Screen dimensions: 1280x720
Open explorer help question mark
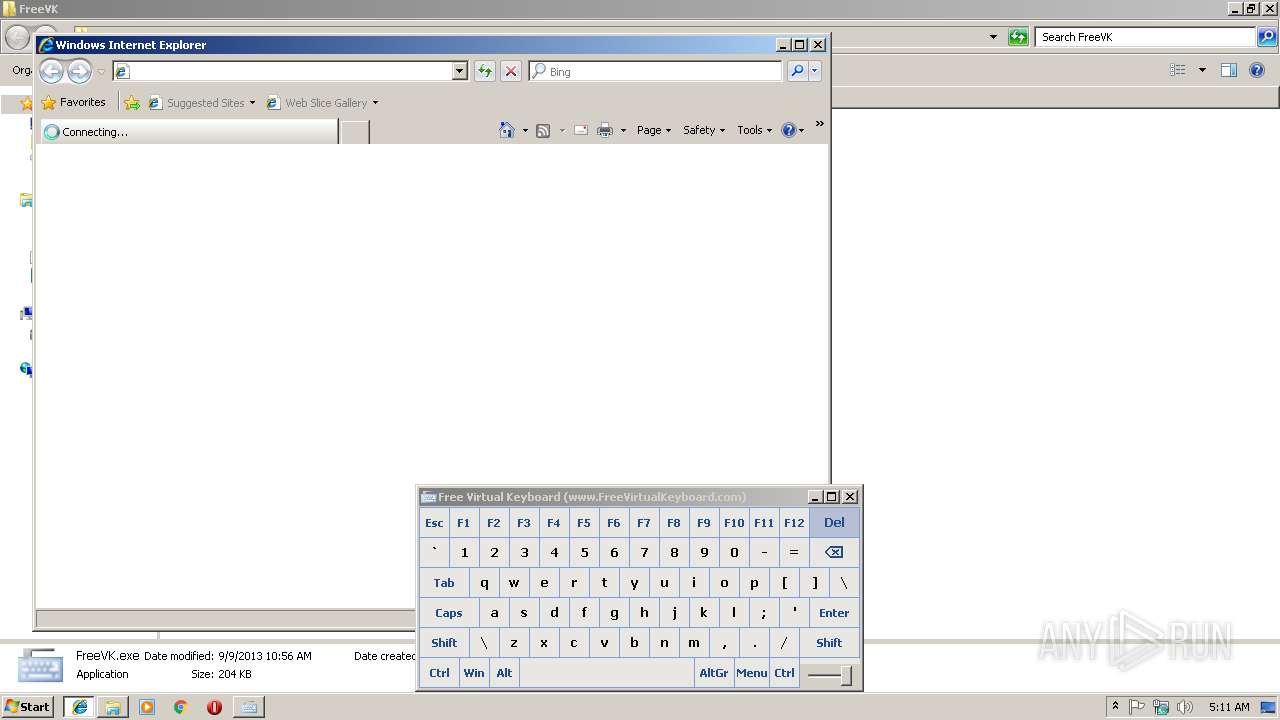click(1258, 70)
